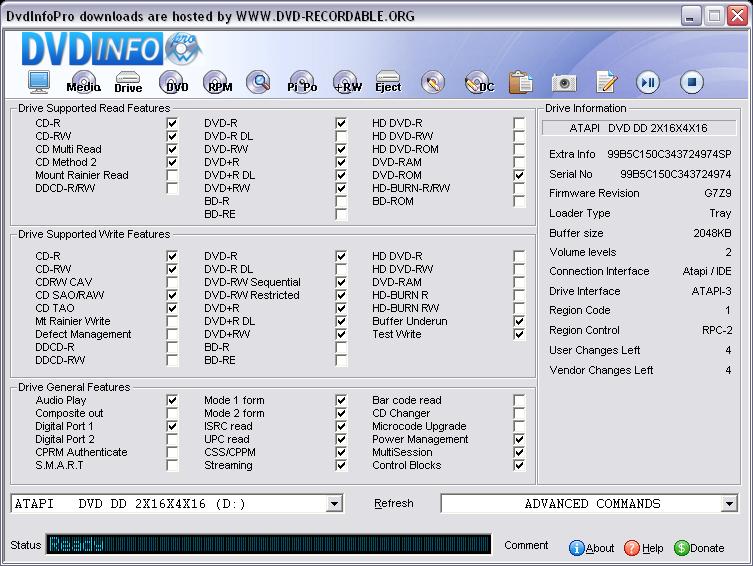Image resolution: width=753 pixels, height=566 pixels.
Task: Close the DvdInfoPro window
Action: click(737, 16)
